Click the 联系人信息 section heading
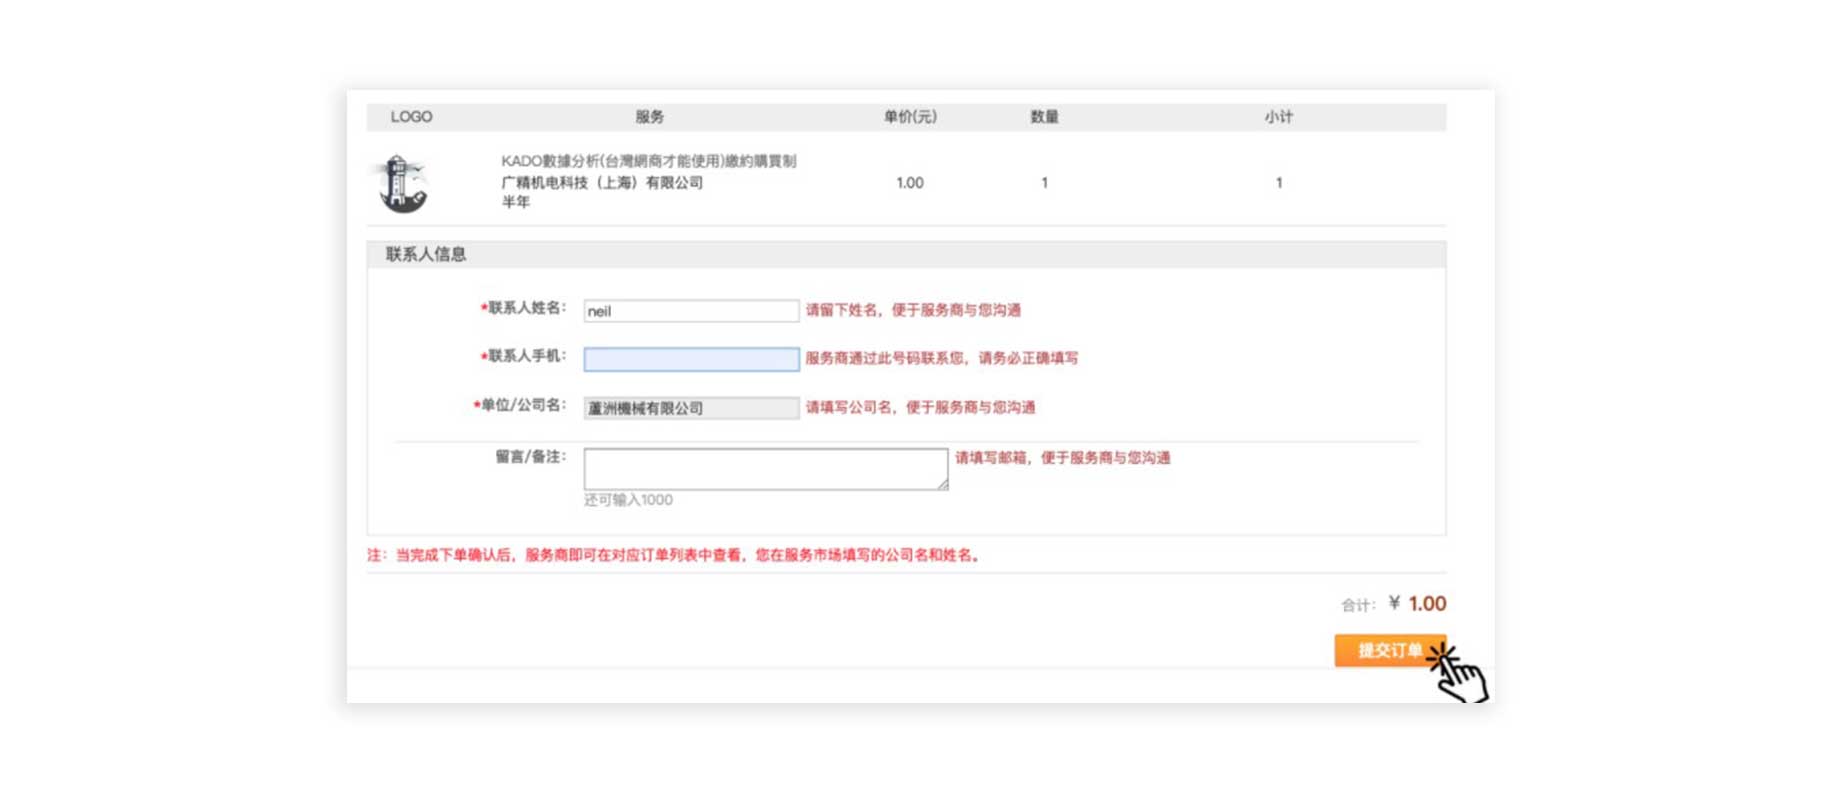1842x795 pixels. pyautogui.click(x=426, y=254)
